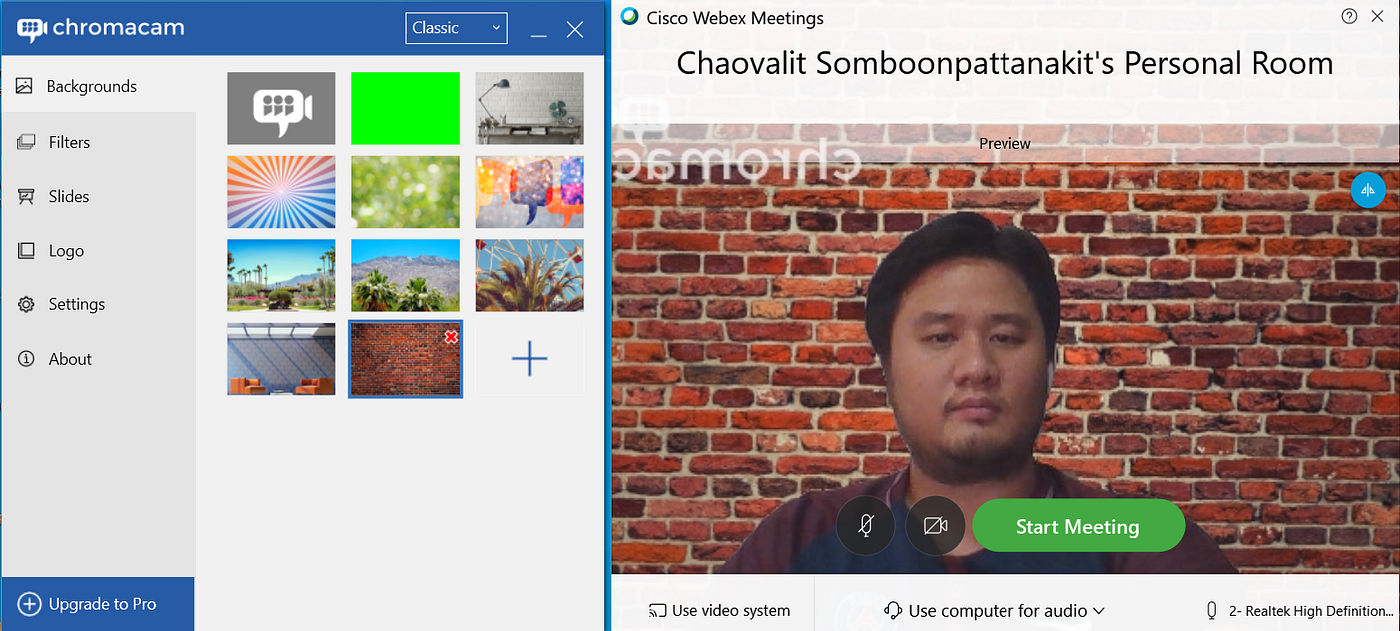
Task: Click Upgrade to Pro
Action: [x=97, y=604]
